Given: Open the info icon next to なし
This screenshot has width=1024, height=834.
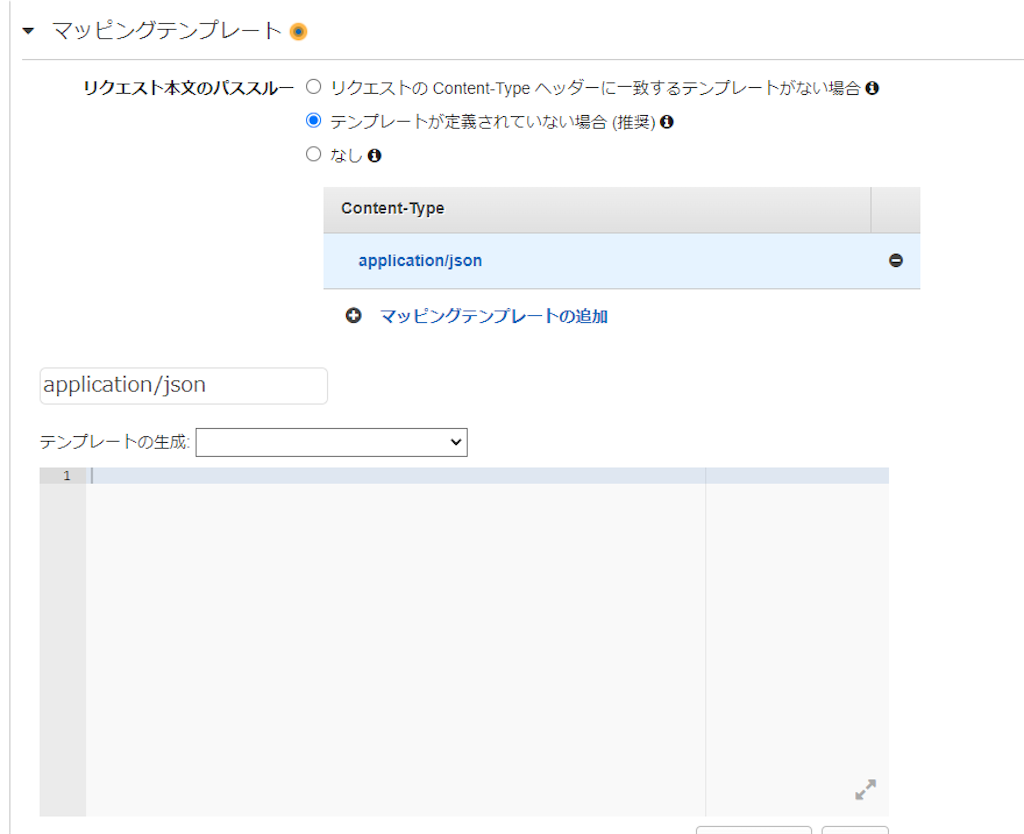Looking at the screenshot, I should [374, 155].
